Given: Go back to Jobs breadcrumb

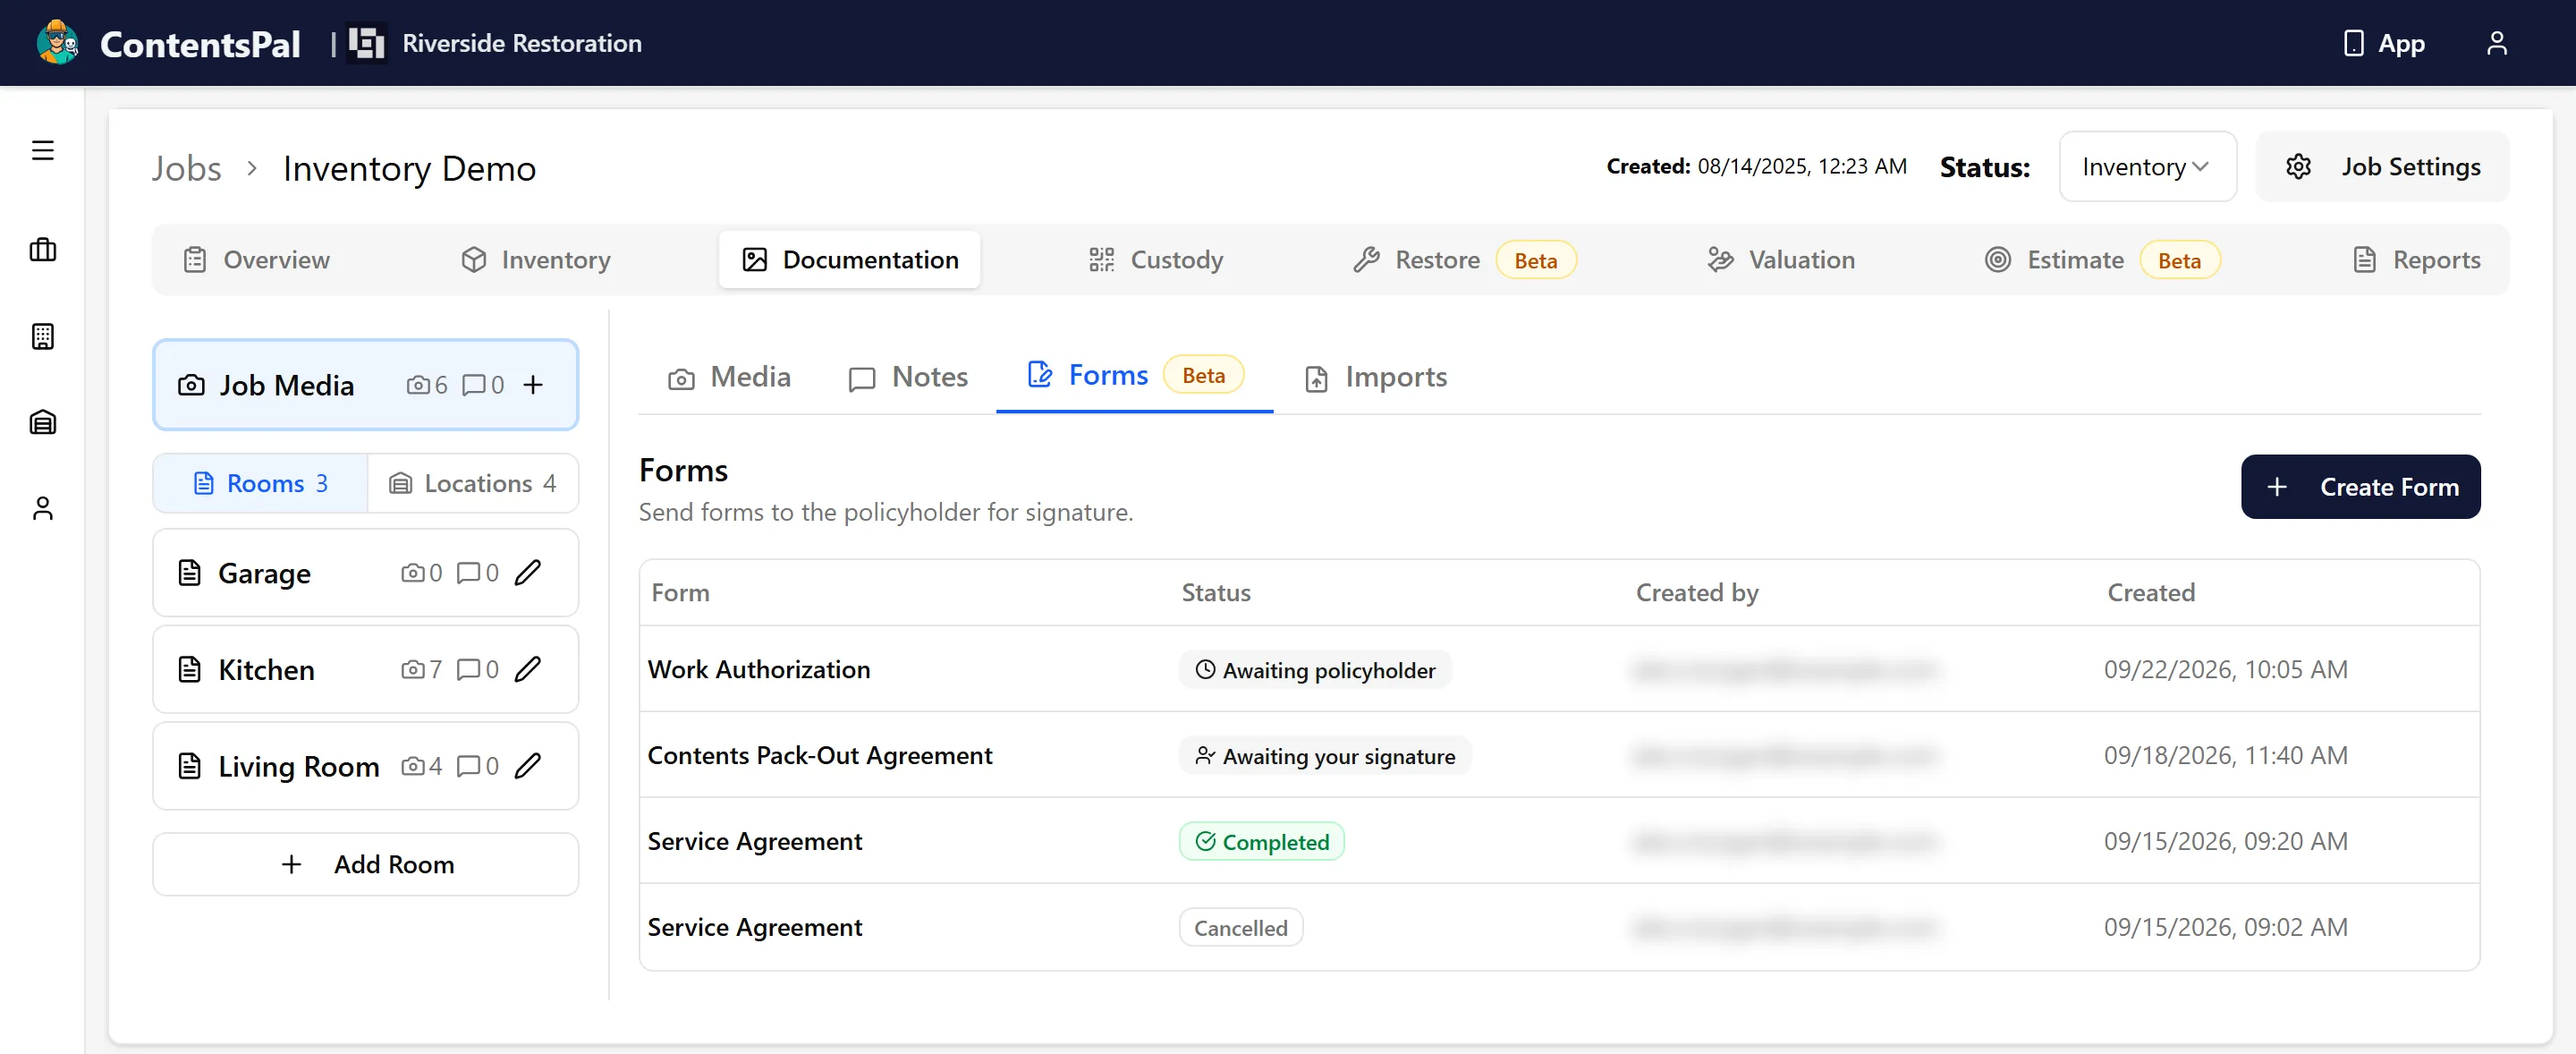Looking at the screenshot, I should (186, 168).
